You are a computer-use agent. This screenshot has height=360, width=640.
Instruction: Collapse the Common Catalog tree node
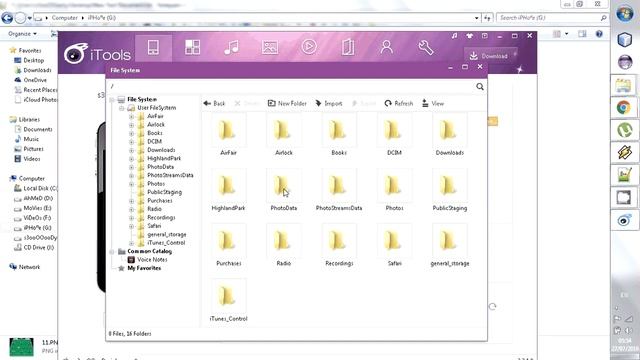[x=111, y=251]
